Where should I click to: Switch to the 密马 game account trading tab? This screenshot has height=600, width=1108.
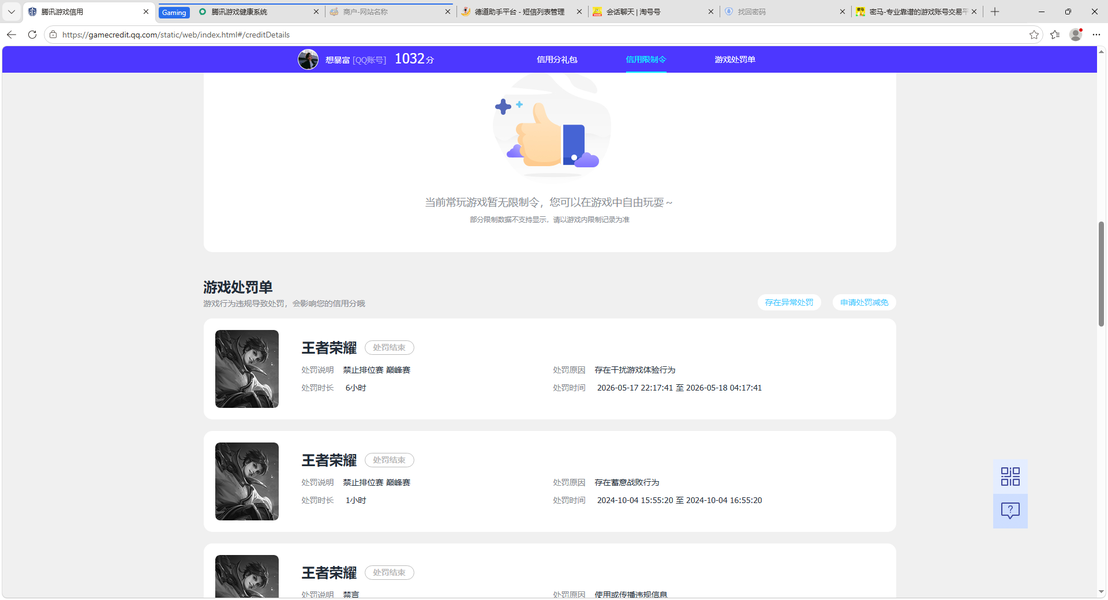916,11
